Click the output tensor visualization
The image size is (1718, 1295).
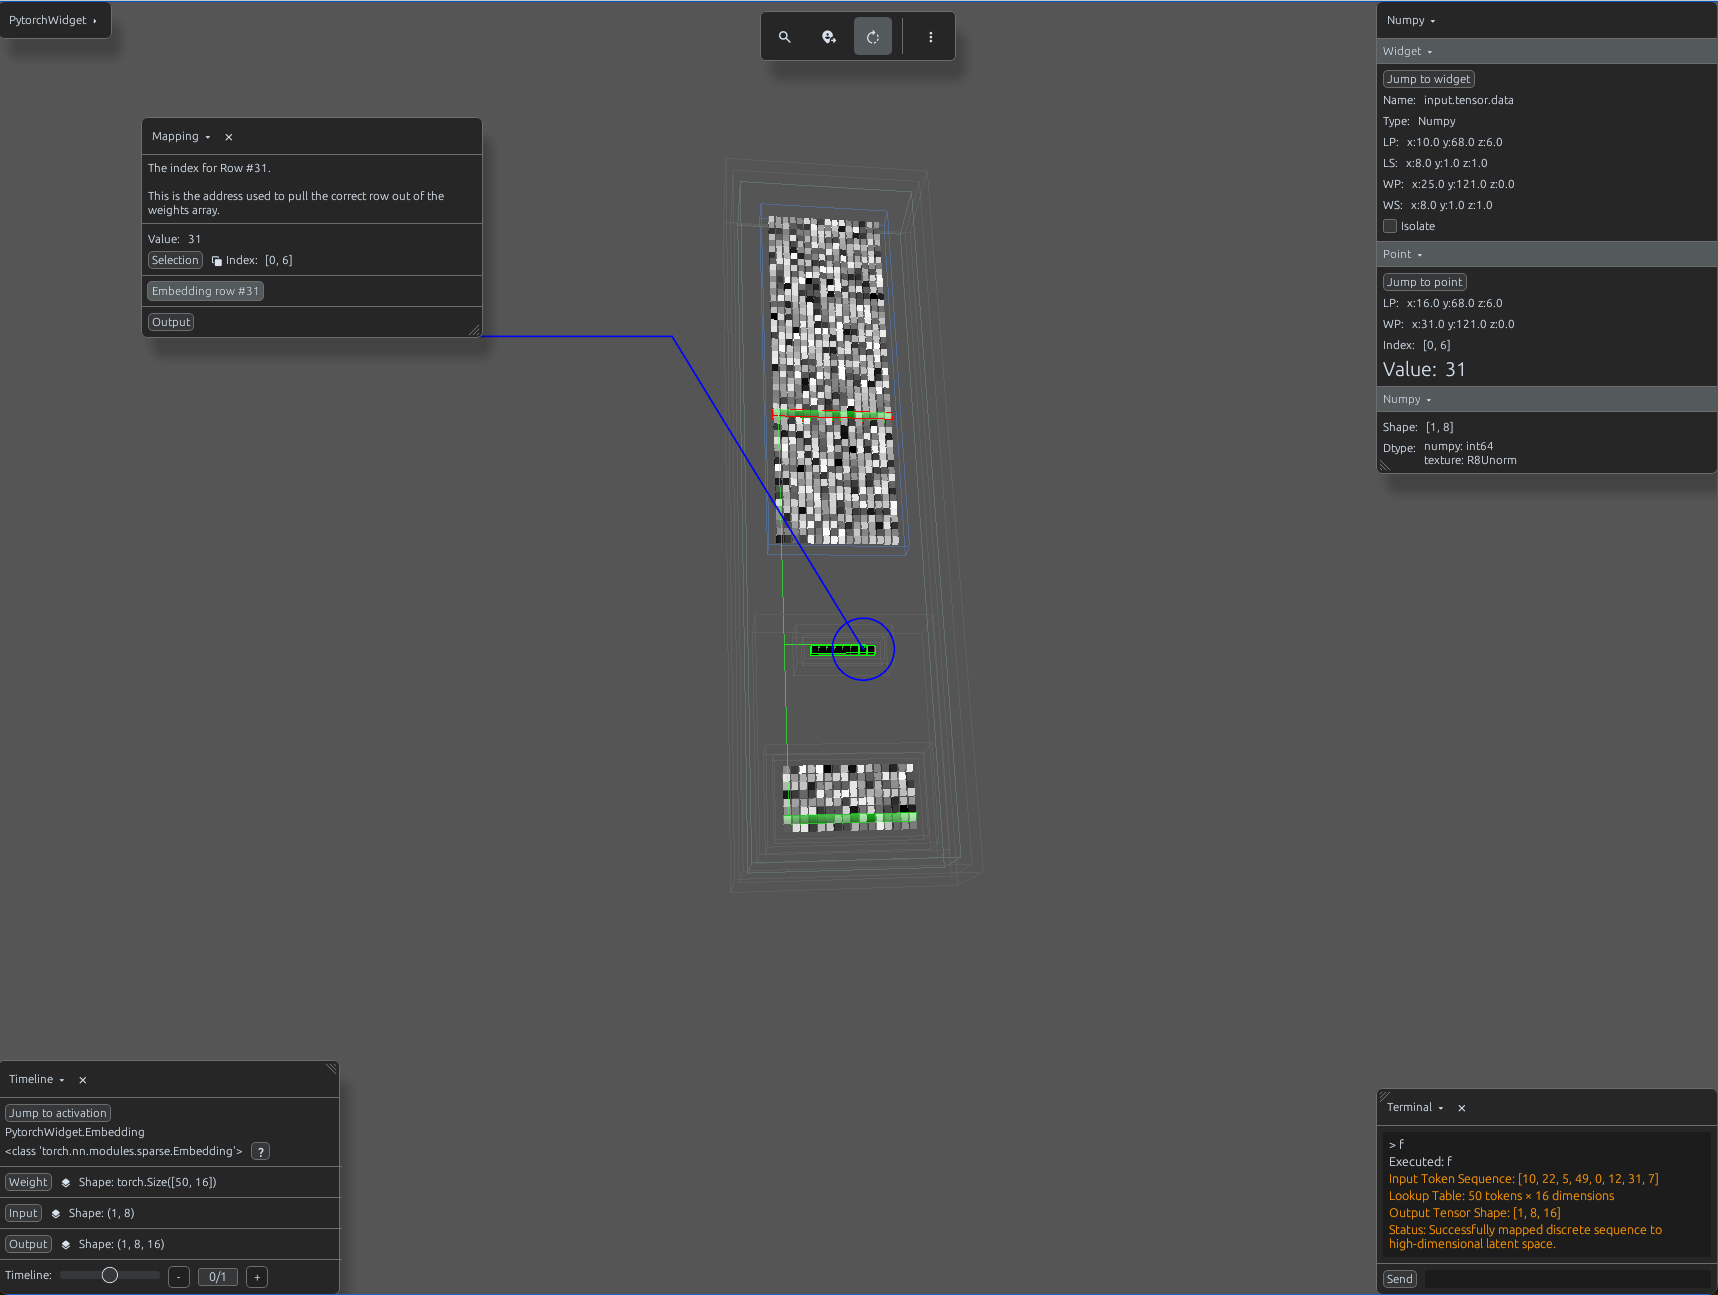click(x=849, y=797)
